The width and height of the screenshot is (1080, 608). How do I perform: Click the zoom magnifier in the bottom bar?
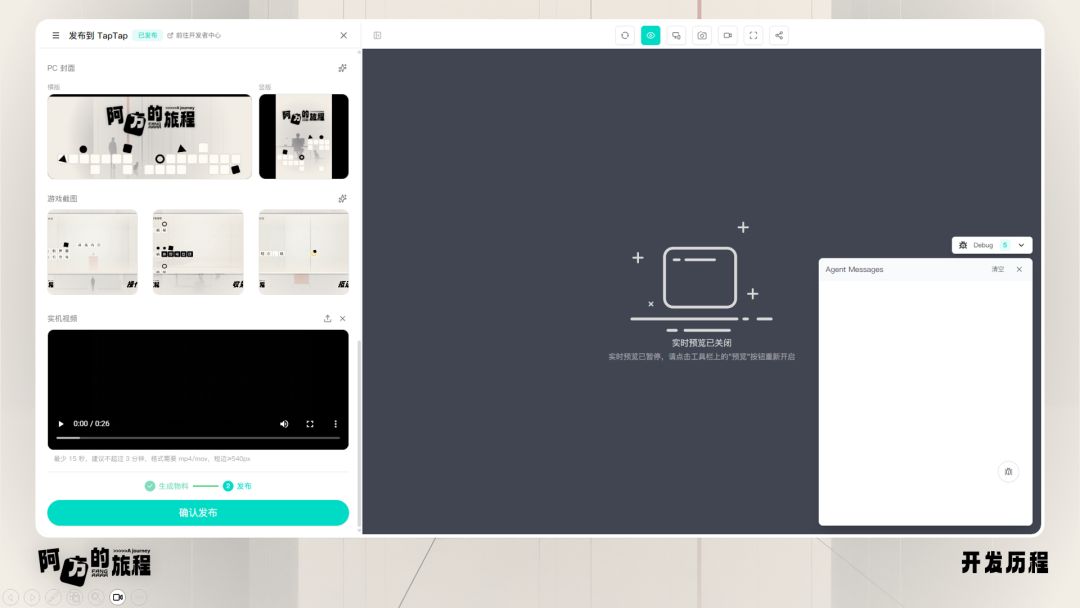click(x=96, y=597)
